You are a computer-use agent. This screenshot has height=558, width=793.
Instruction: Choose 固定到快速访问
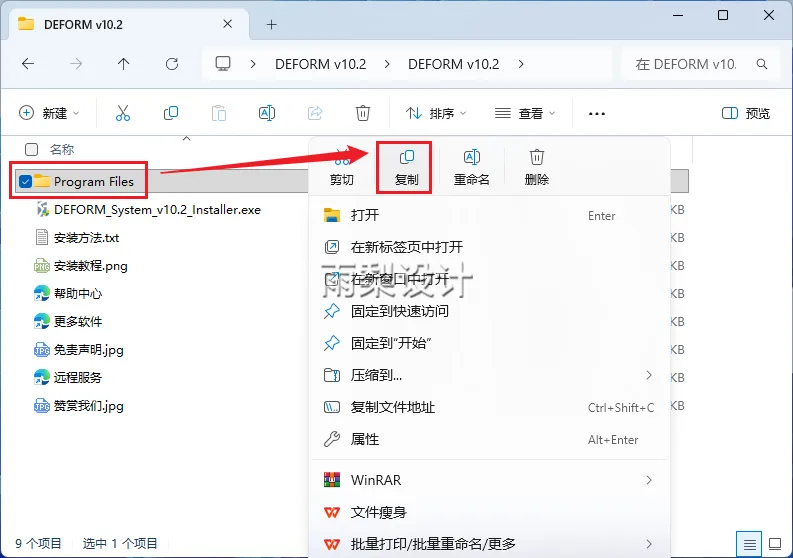[x=490, y=311]
